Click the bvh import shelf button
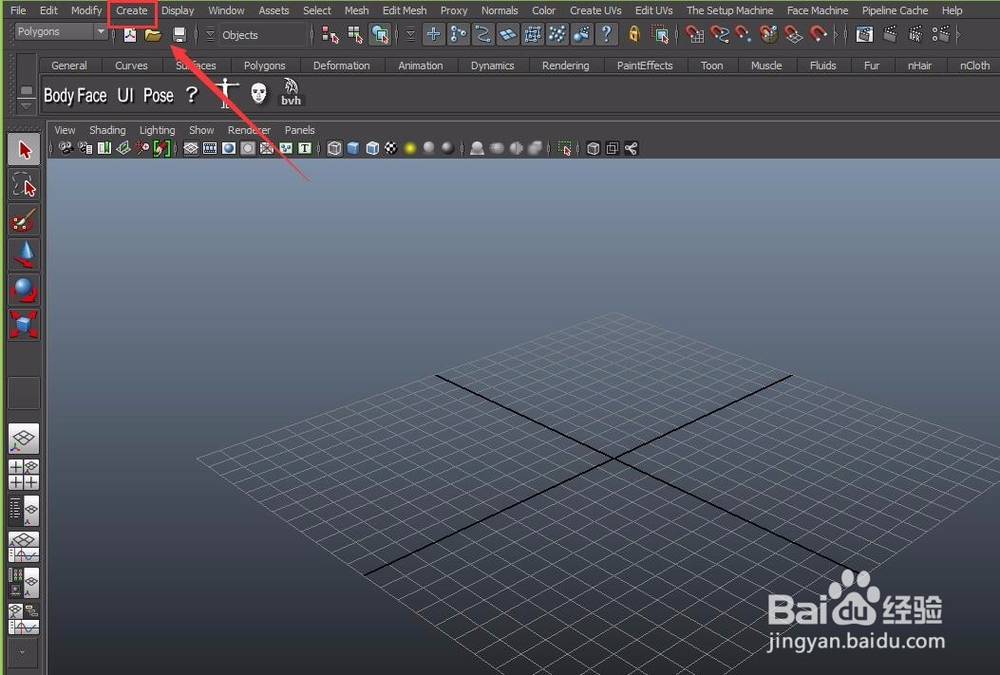 pos(291,92)
